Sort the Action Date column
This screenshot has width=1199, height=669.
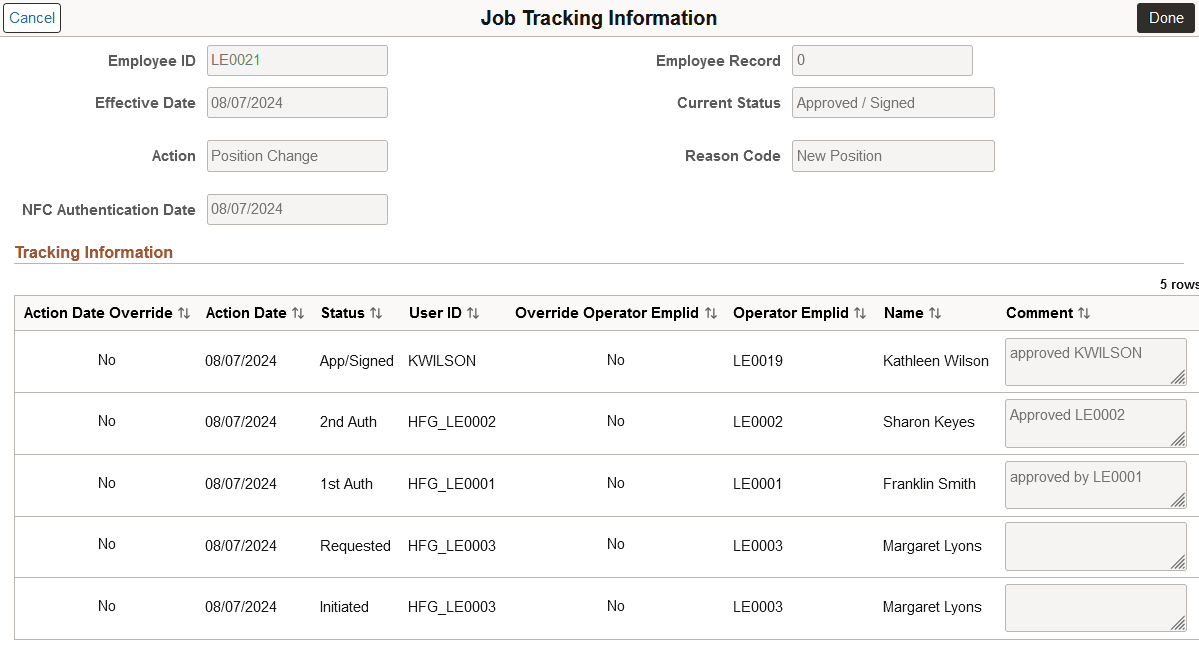296,312
